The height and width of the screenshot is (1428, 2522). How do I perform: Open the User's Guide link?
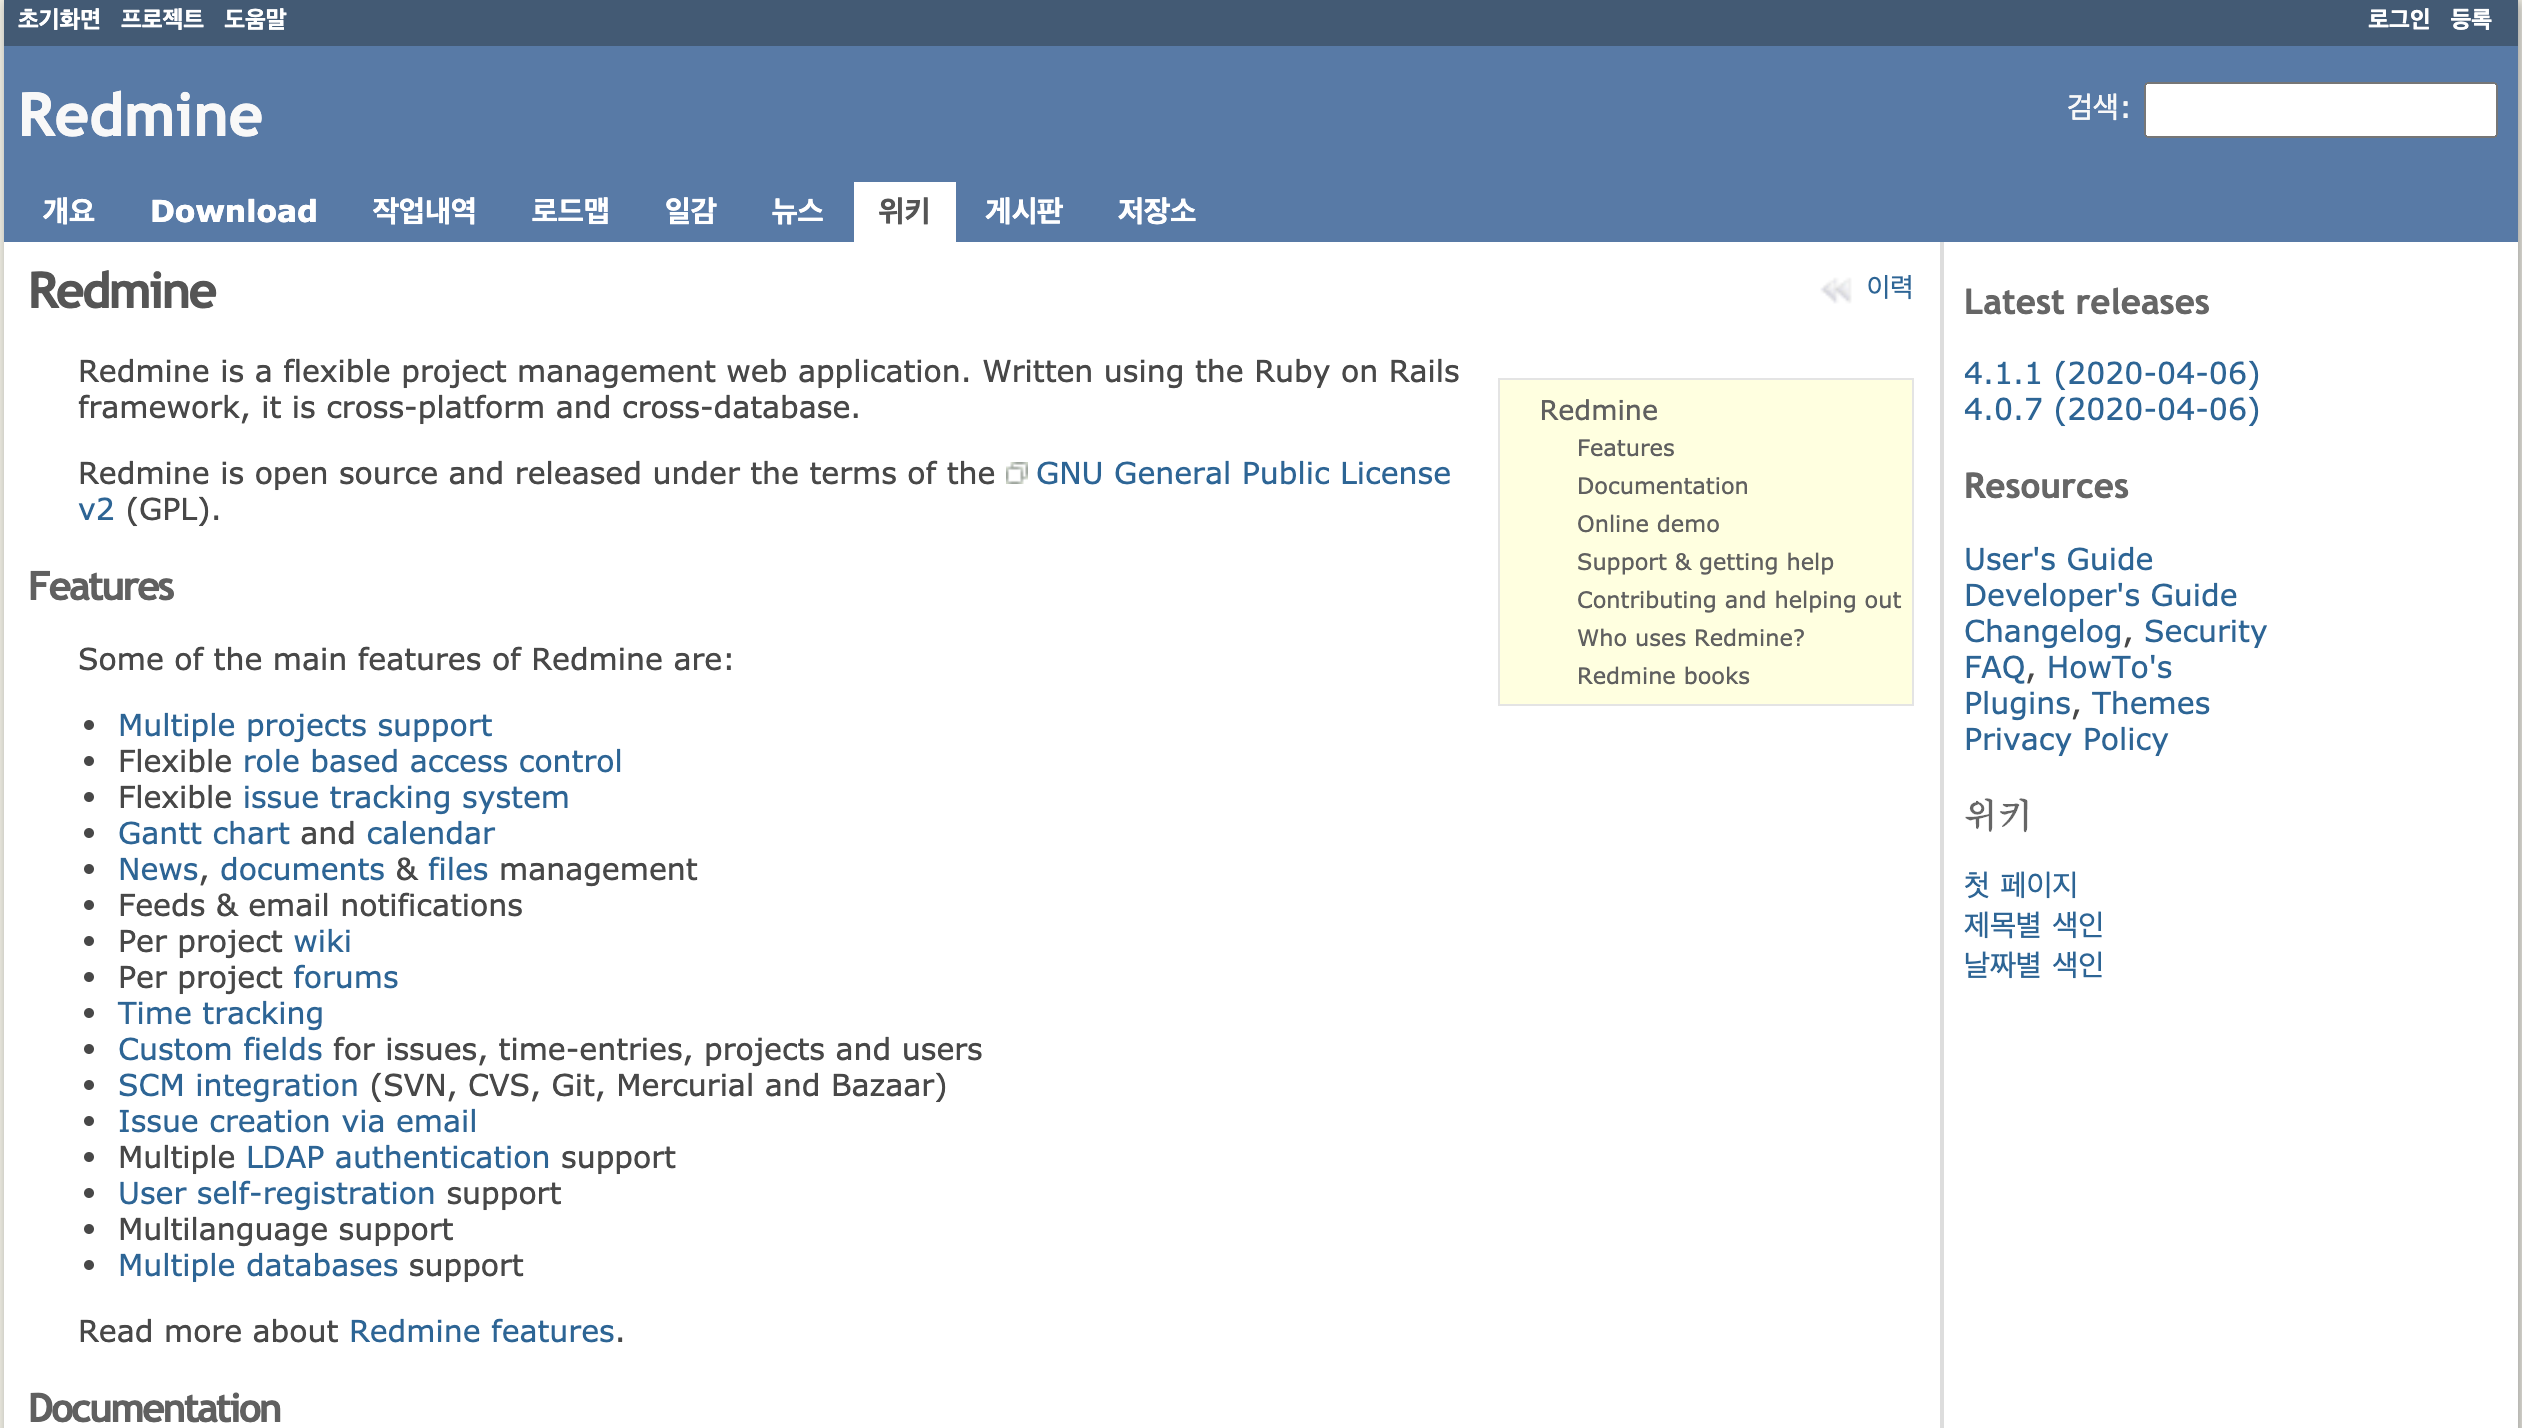2058,559
